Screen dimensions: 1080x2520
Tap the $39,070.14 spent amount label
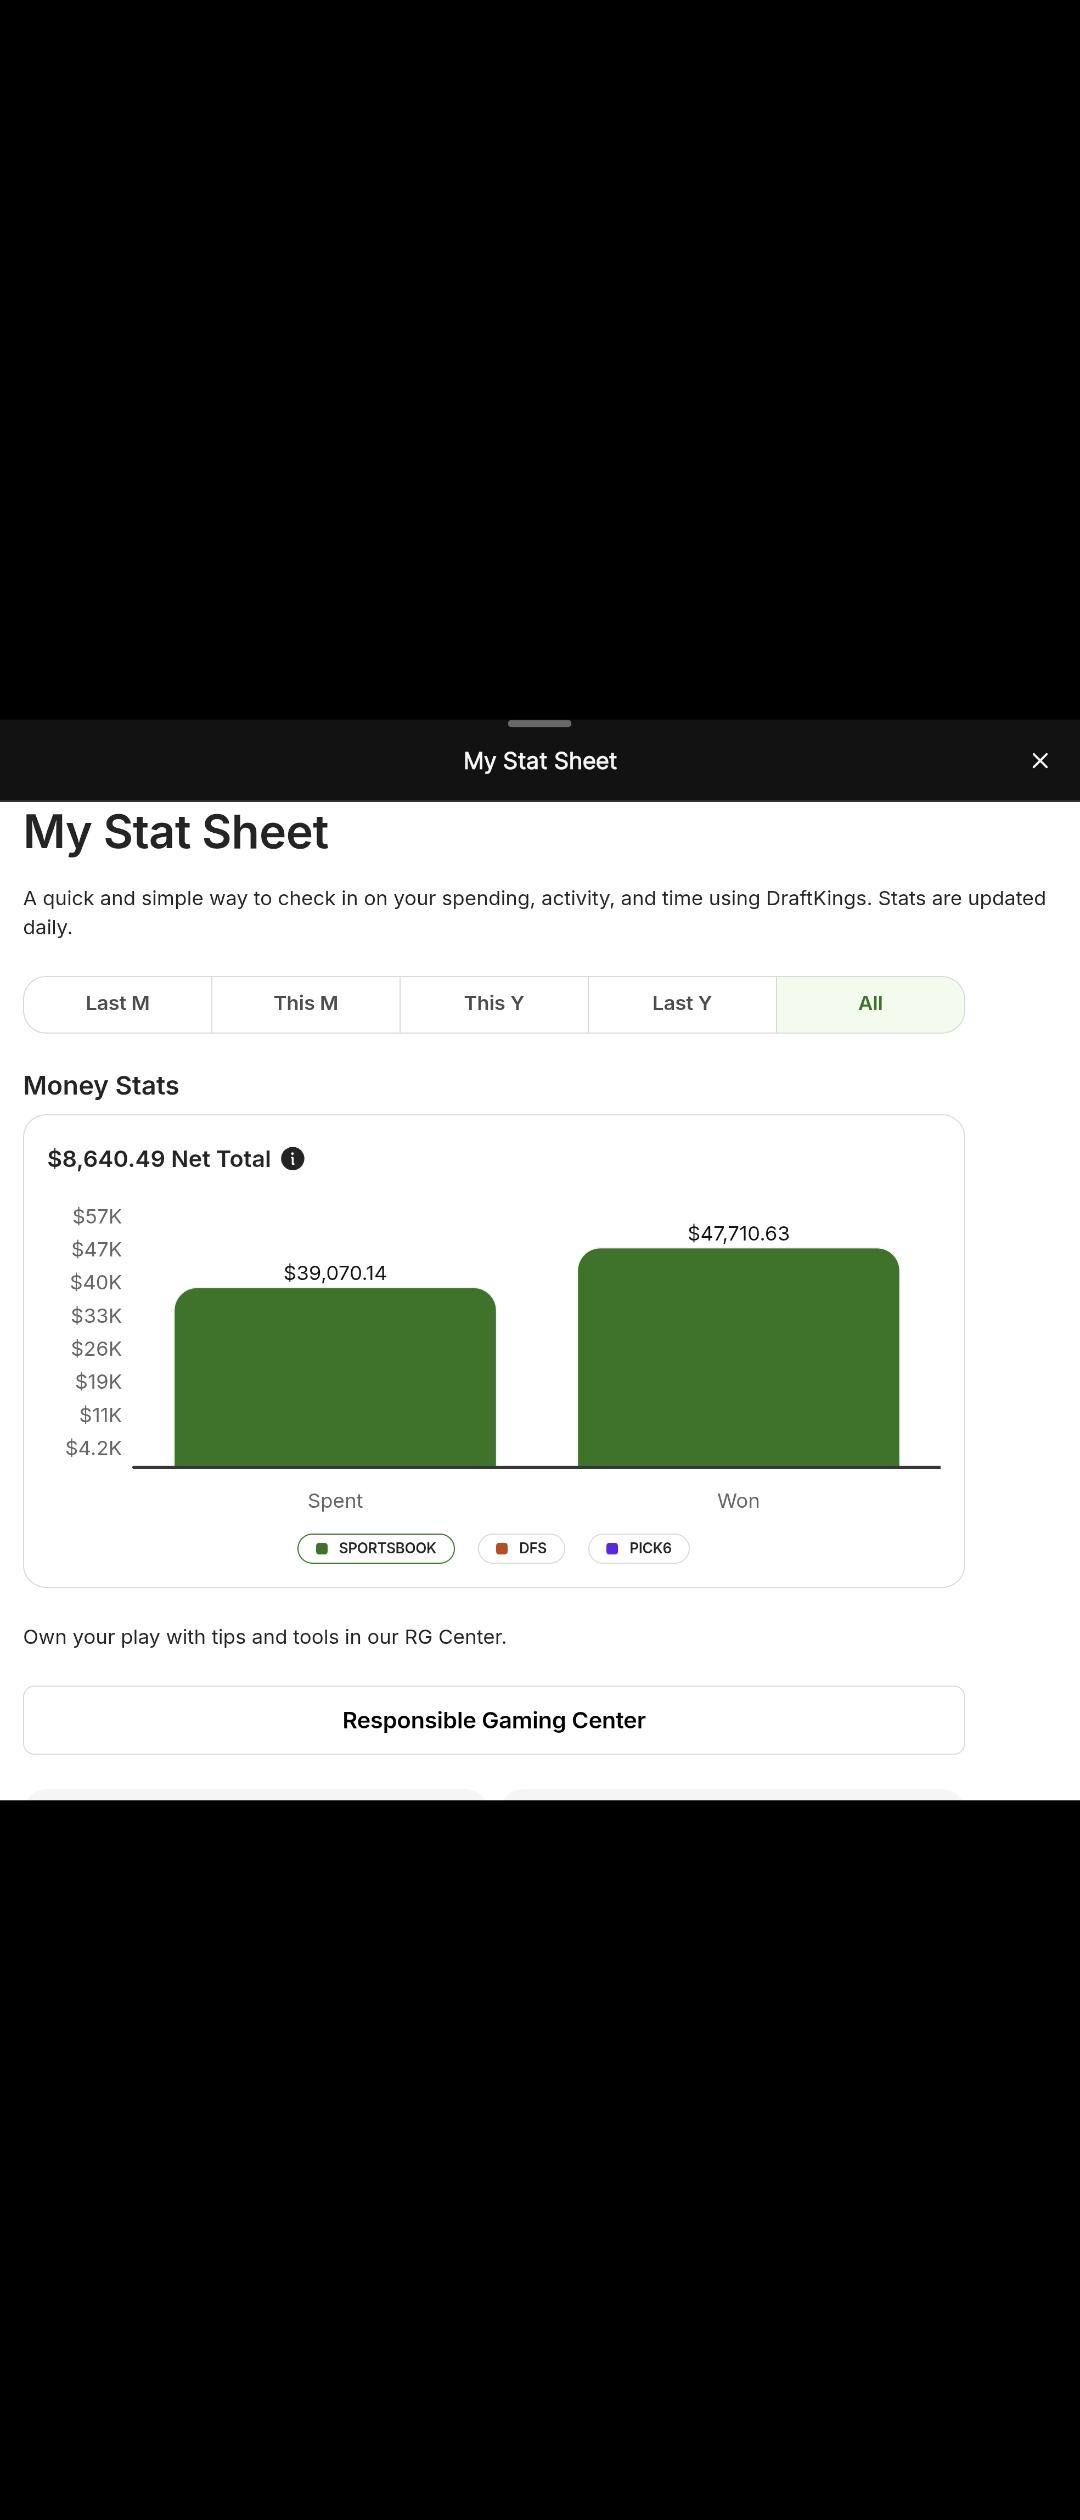(335, 1273)
